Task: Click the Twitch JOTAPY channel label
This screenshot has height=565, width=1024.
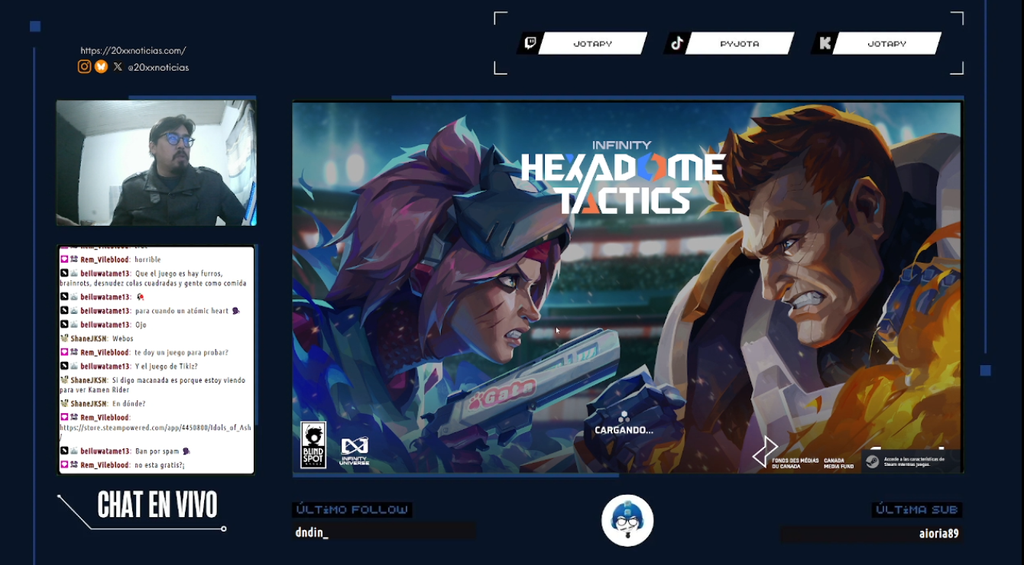Action: pos(592,43)
